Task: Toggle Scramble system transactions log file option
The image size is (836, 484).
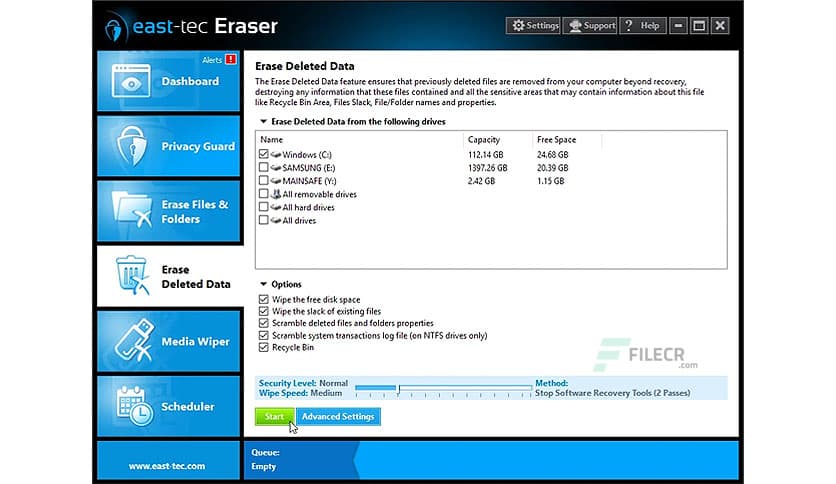Action: click(263, 336)
